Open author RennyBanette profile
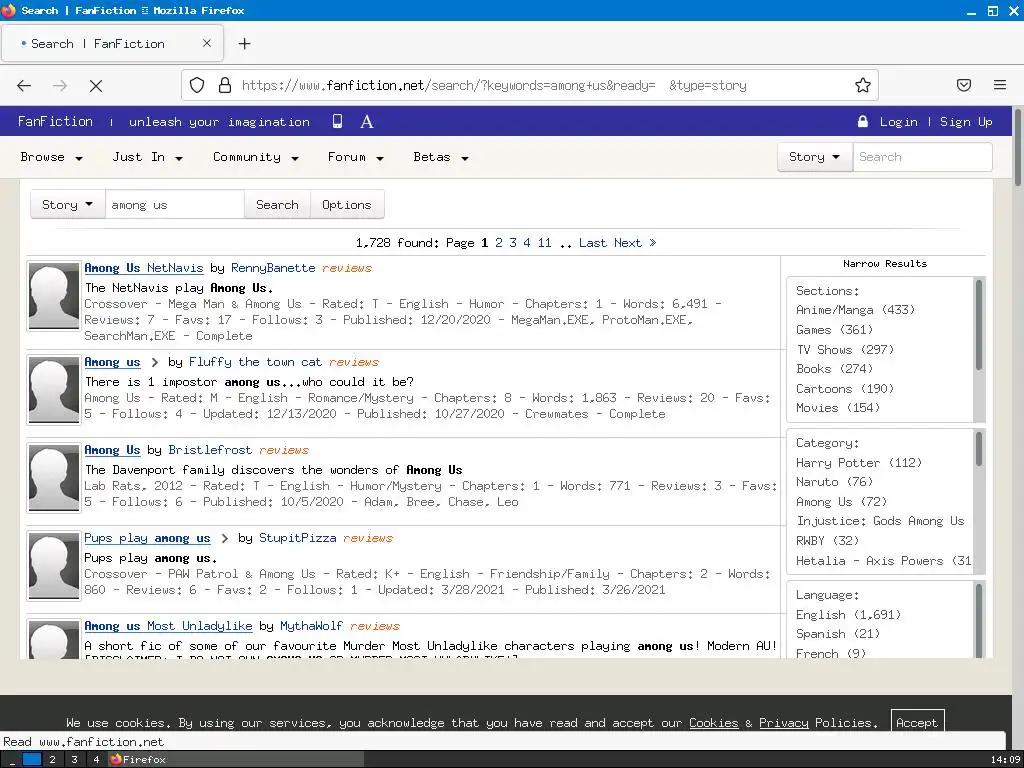The height and width of the screenshot is (768, 1024). pyautogui.click(x=273, y=268)
